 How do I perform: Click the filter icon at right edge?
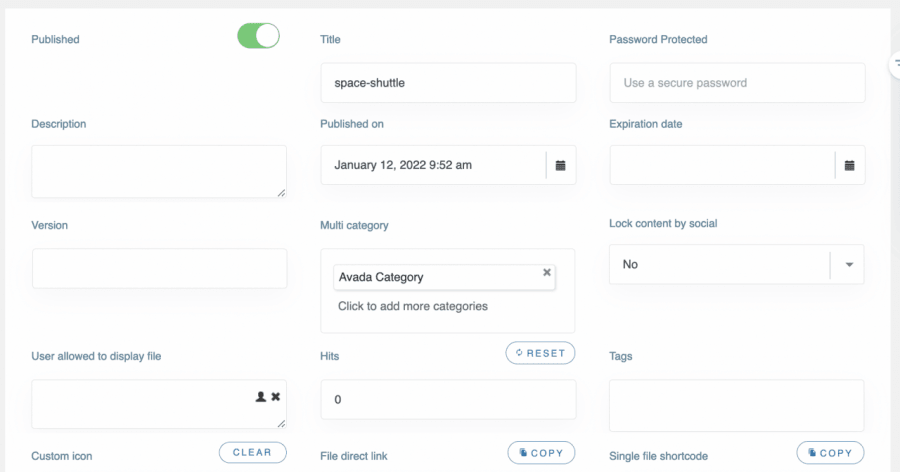[x=895, y=63]
